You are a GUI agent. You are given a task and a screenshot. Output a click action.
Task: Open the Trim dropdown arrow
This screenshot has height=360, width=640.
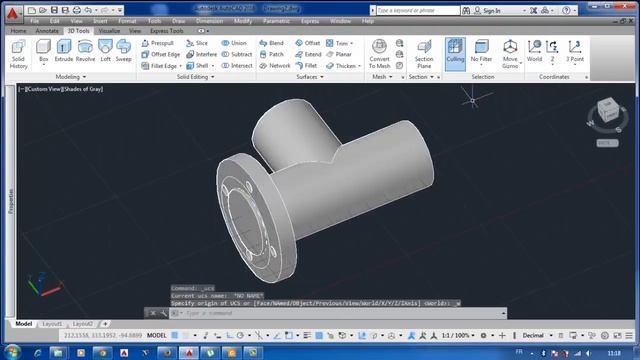pos(351,43)
